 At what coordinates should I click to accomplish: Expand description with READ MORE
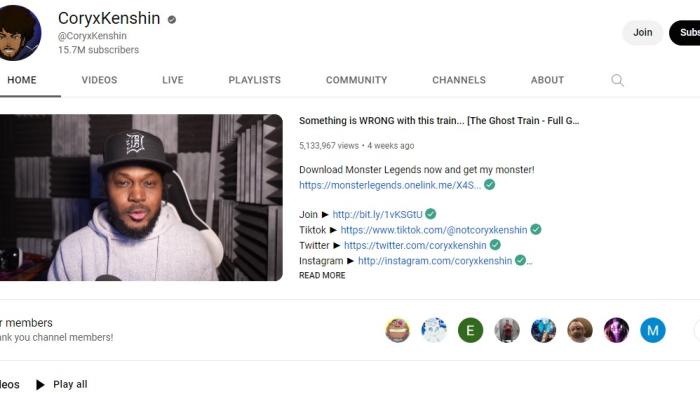322,275
